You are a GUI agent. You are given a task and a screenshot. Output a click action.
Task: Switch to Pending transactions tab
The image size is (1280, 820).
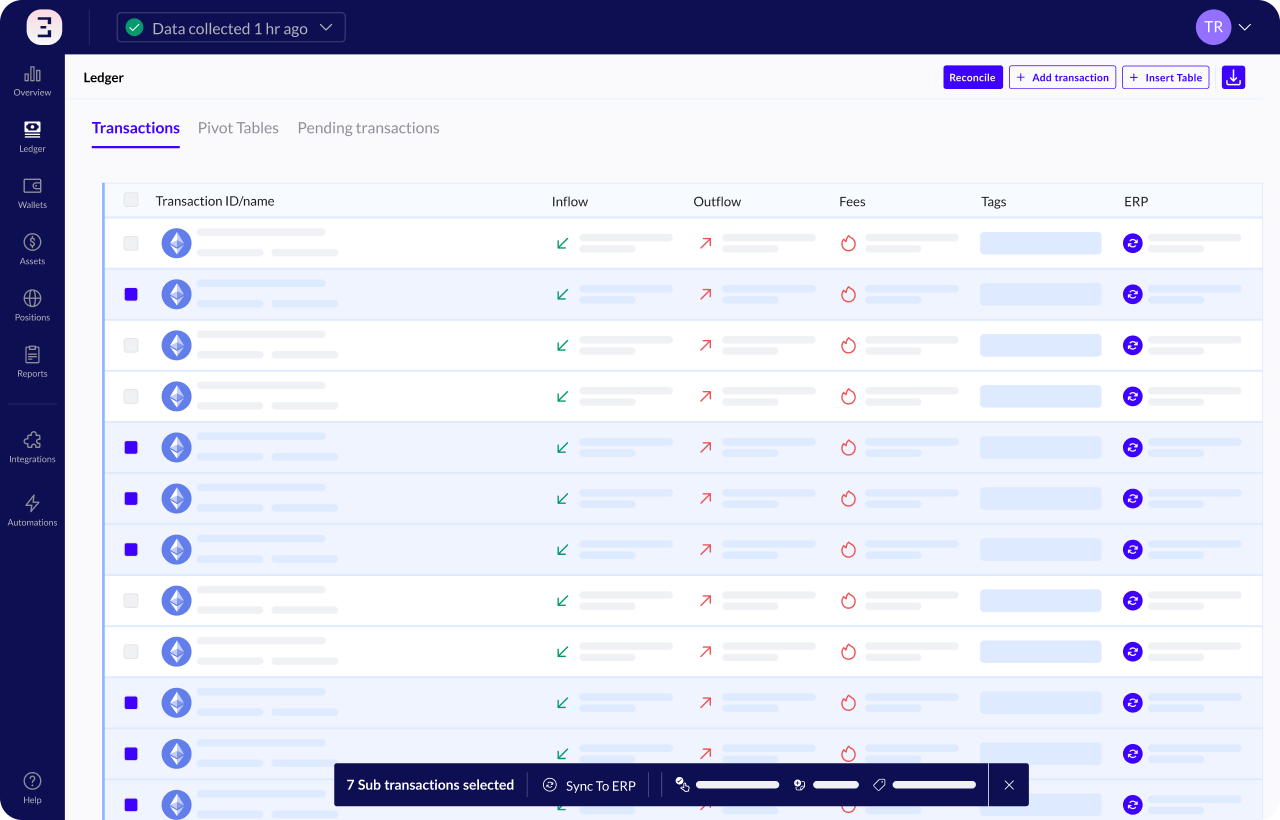tap(368, 128)
